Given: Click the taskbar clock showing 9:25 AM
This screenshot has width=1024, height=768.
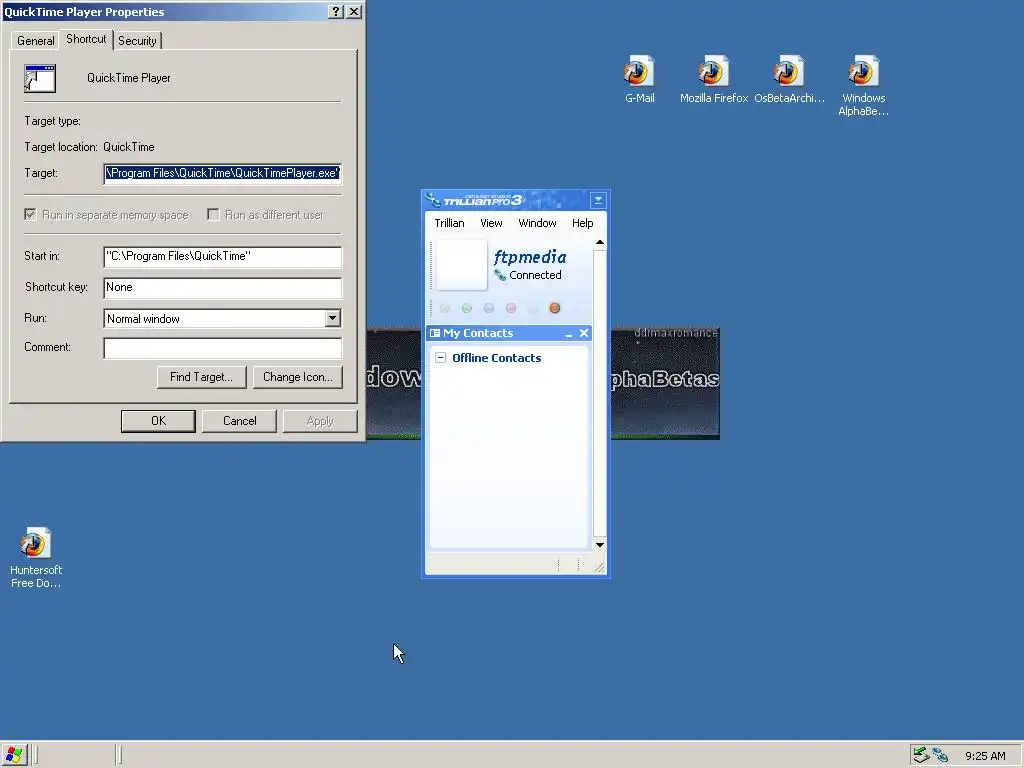Looking at the screenshot, I should (x=985, y=756).
